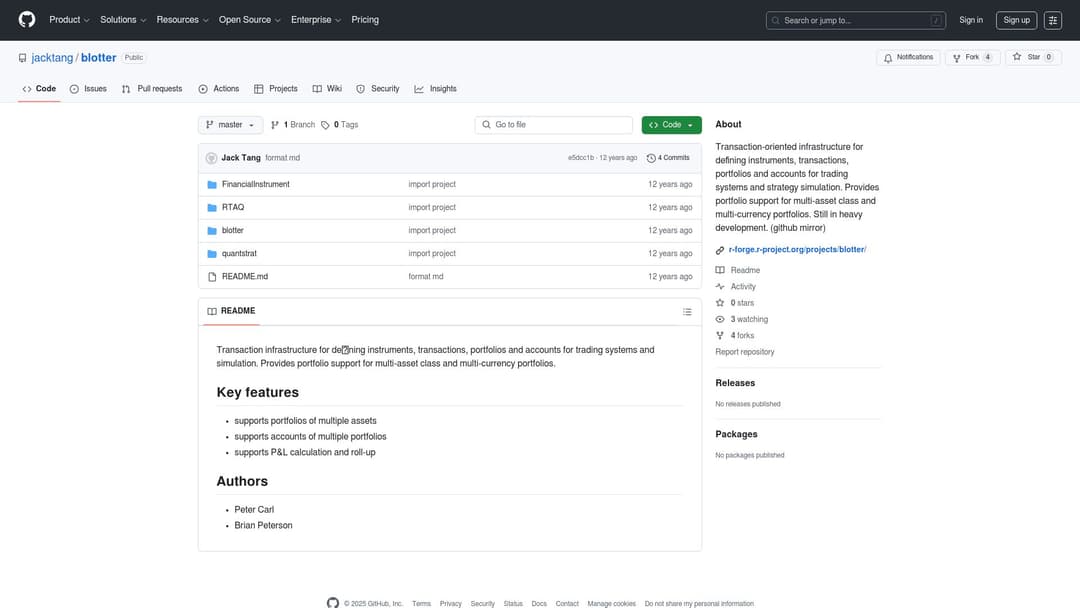
Task: Focus the Go to file field
Action: coord(554,125)
